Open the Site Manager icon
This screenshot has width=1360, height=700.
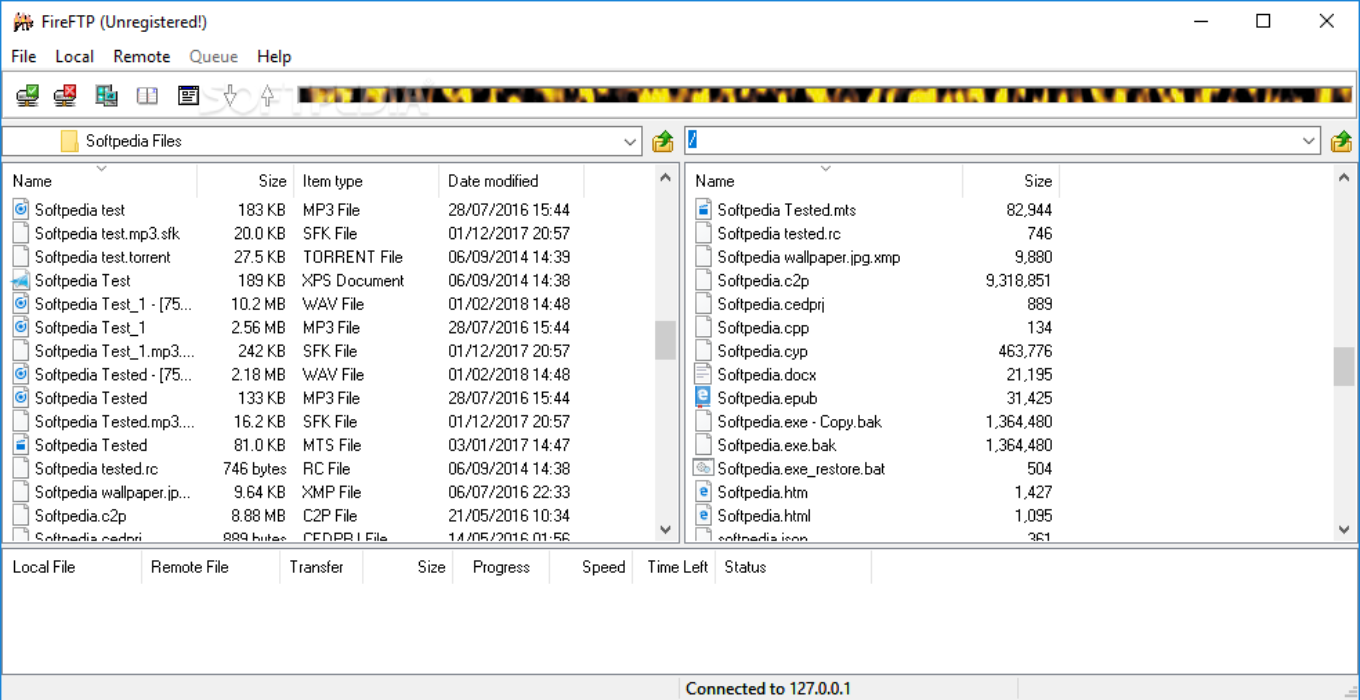click(105, 95)
